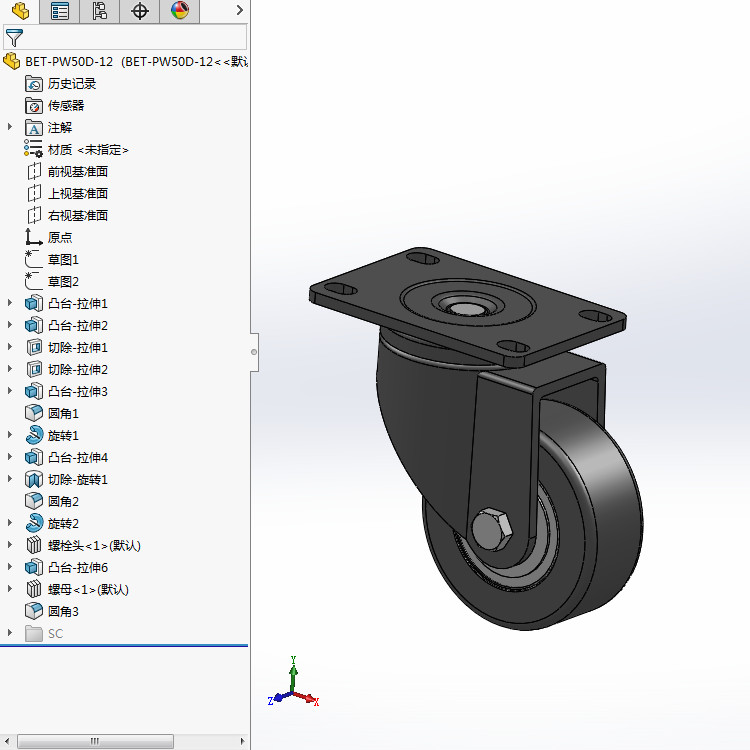
Task: Open the FeatureManager design tree tab
Action: 20,11
